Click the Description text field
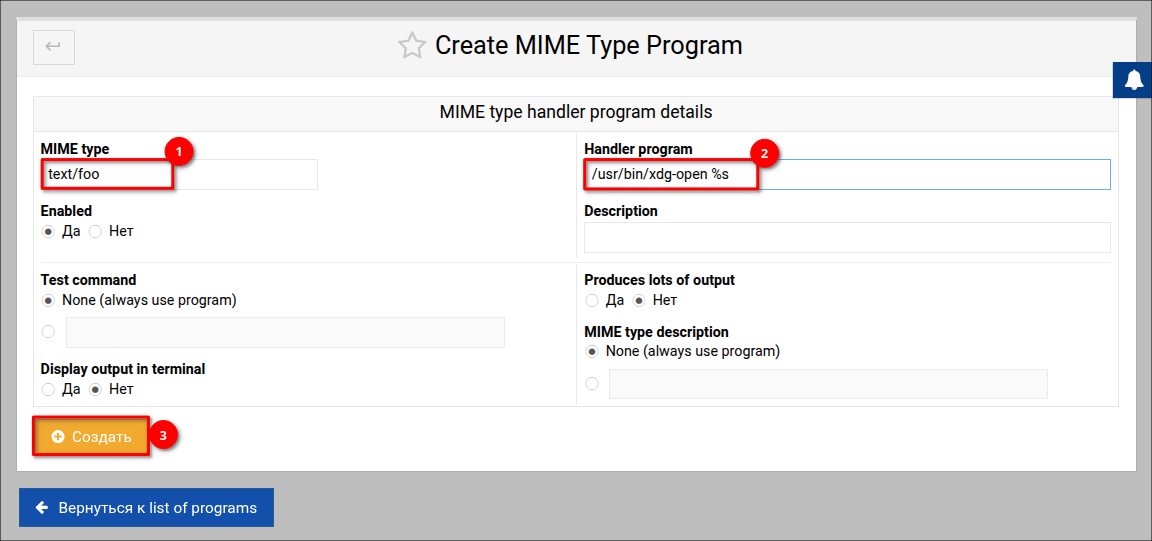Viewport: 1152px width, 541px height. 846,237
